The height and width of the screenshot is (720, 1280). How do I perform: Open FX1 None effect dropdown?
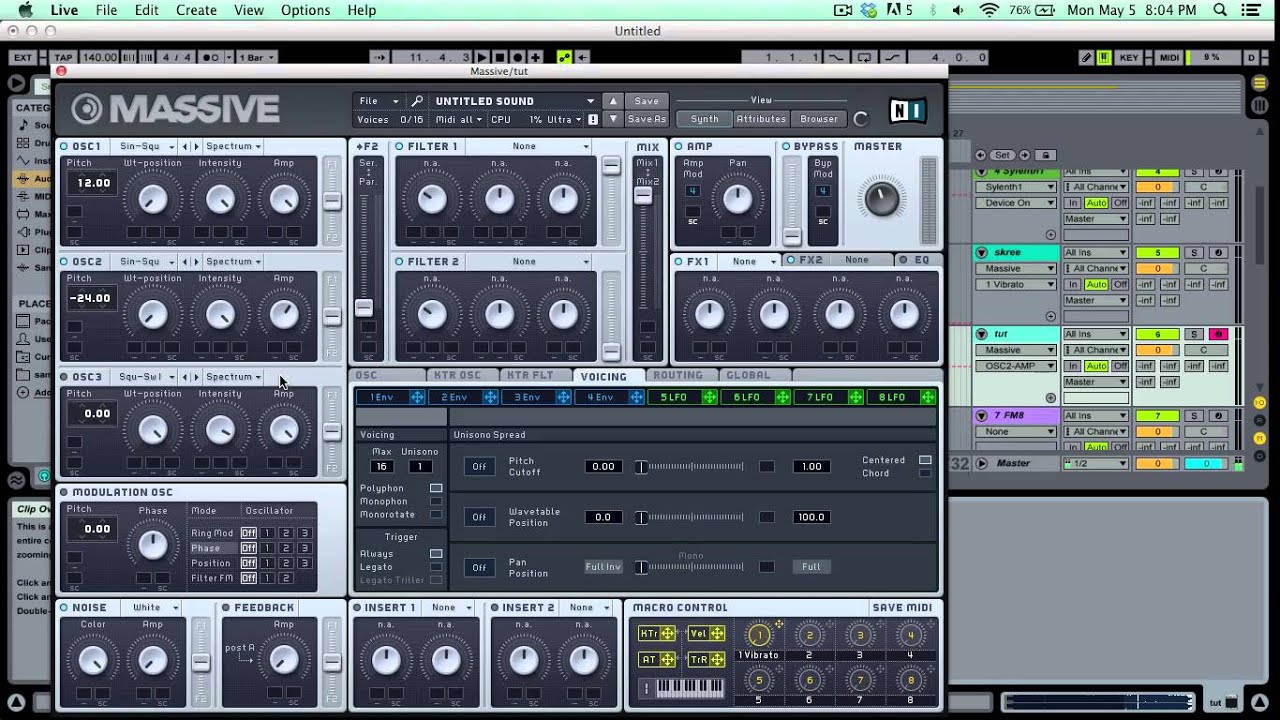(752, 261)
